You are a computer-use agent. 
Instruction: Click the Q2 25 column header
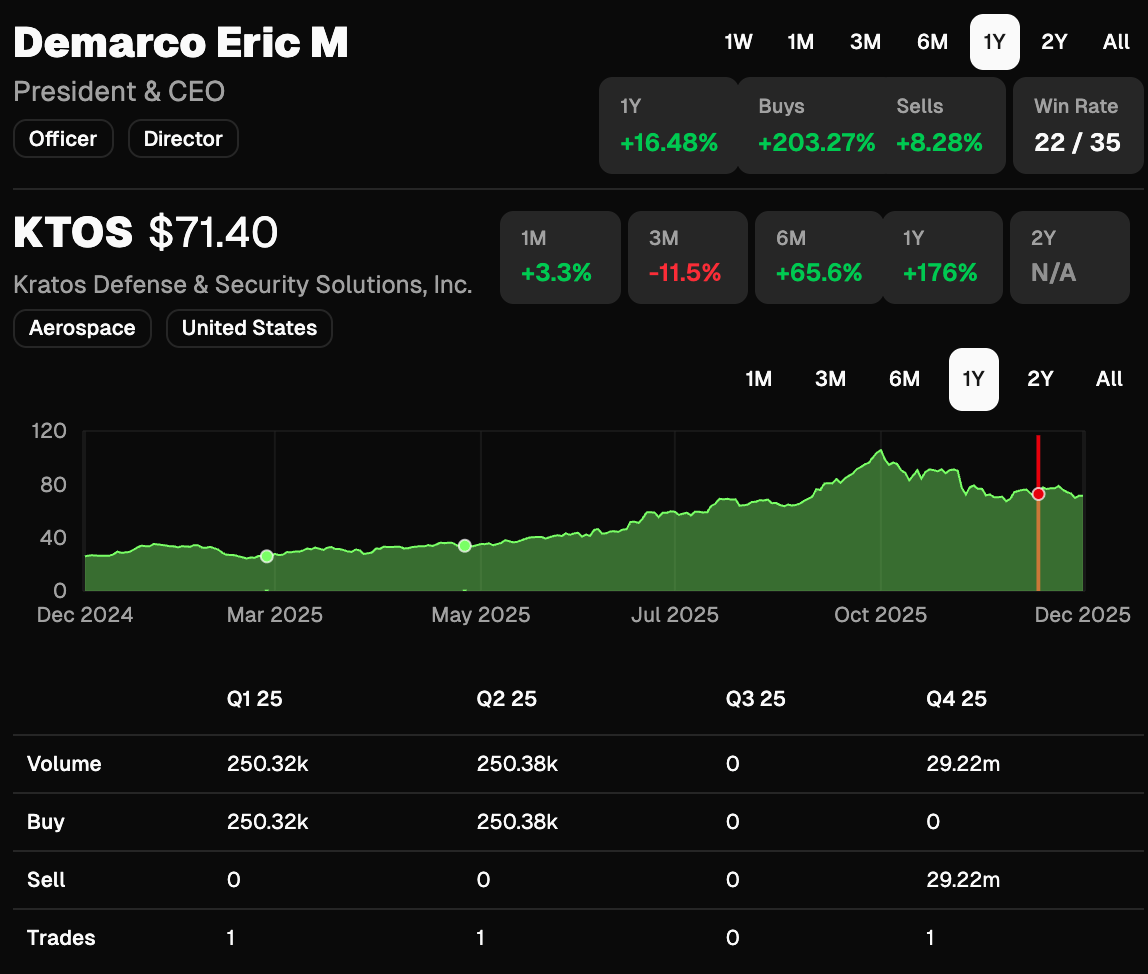506,699
